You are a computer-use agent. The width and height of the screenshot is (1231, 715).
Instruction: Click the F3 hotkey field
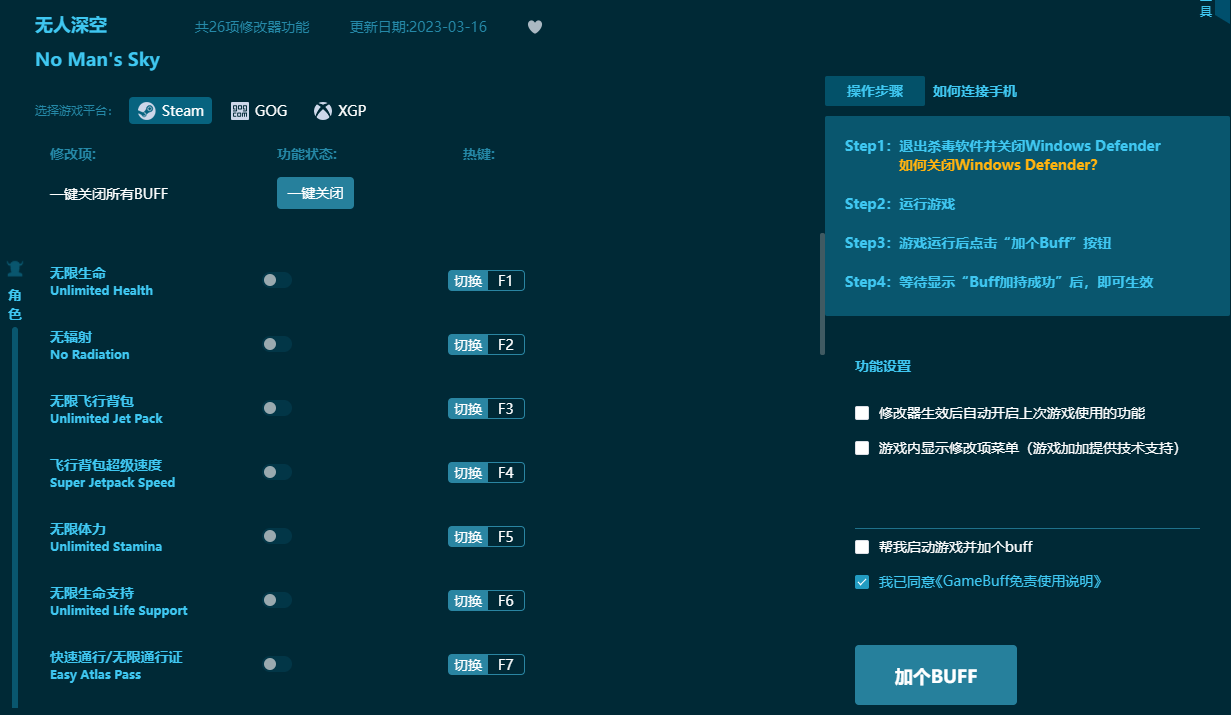(x=506, y=409)
